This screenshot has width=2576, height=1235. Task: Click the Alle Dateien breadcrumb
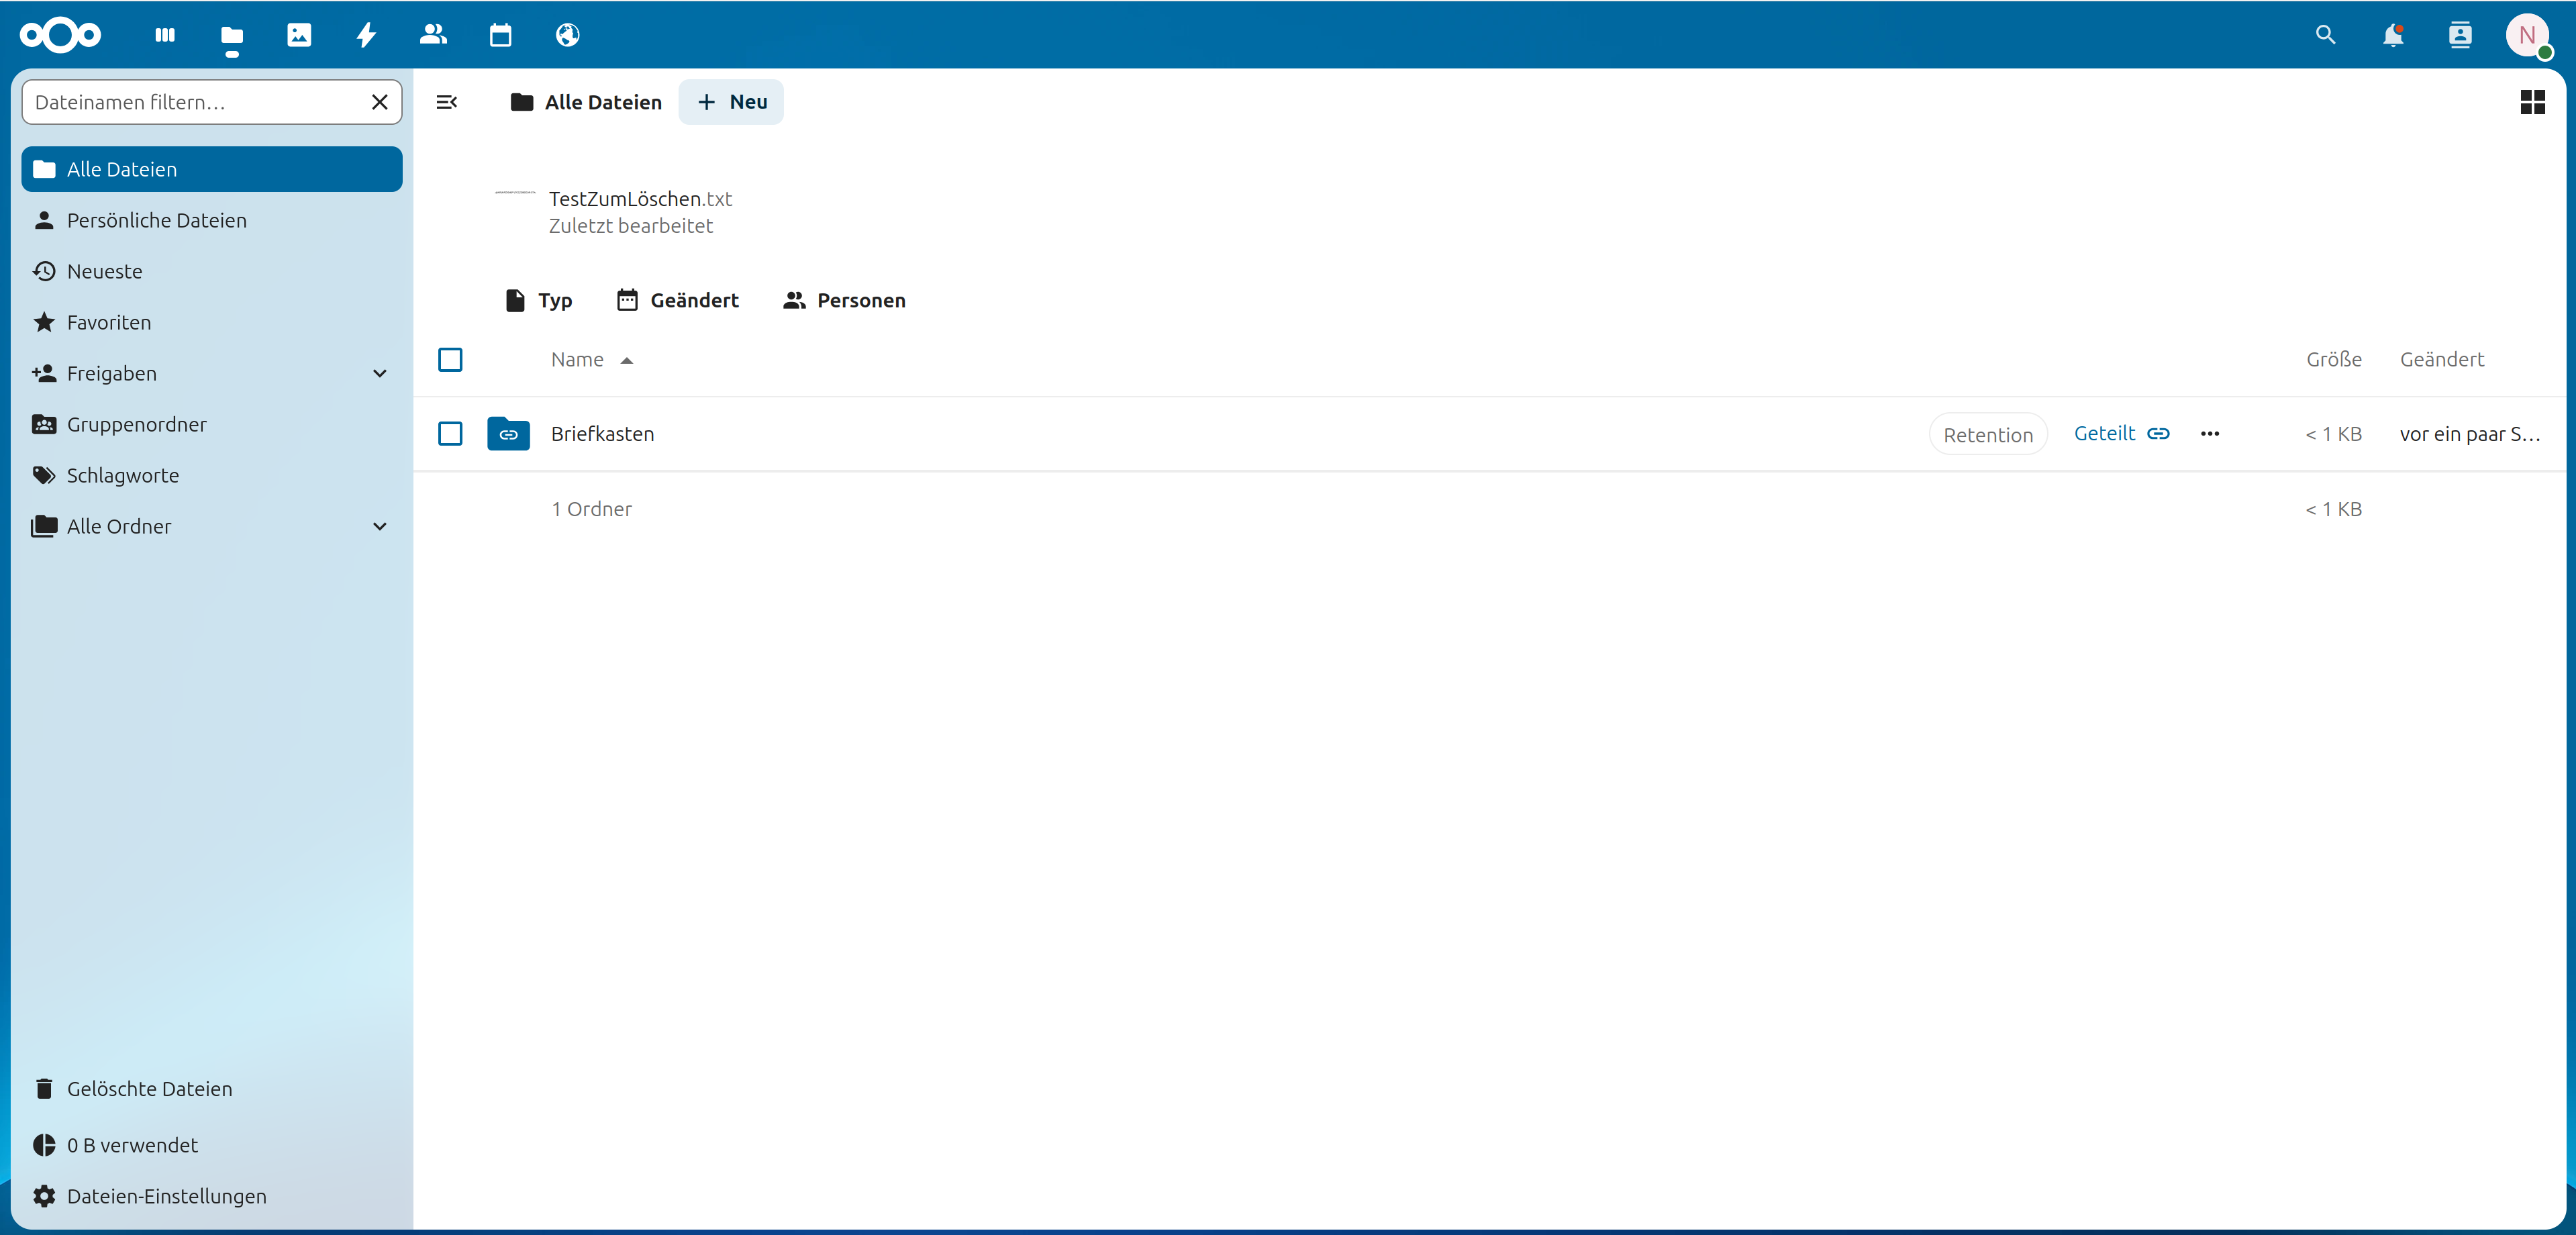click(x=586, y=102)
